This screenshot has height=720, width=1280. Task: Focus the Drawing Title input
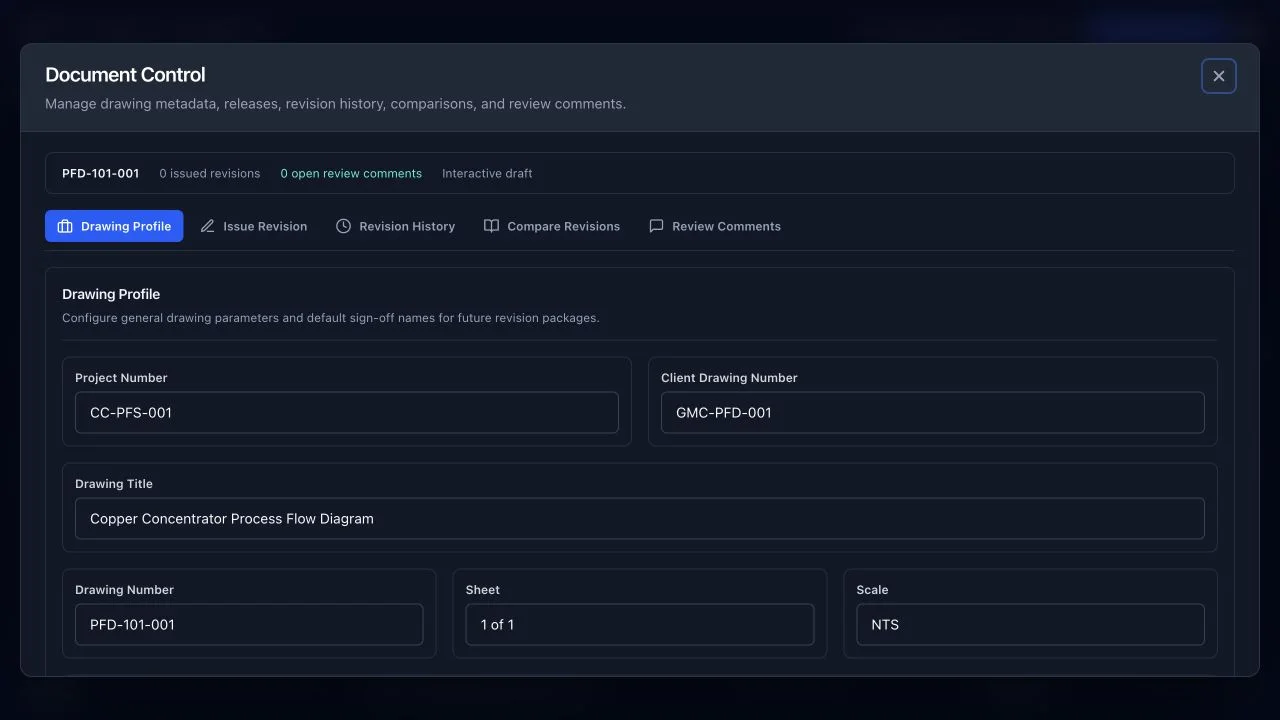tap(640, 518)
